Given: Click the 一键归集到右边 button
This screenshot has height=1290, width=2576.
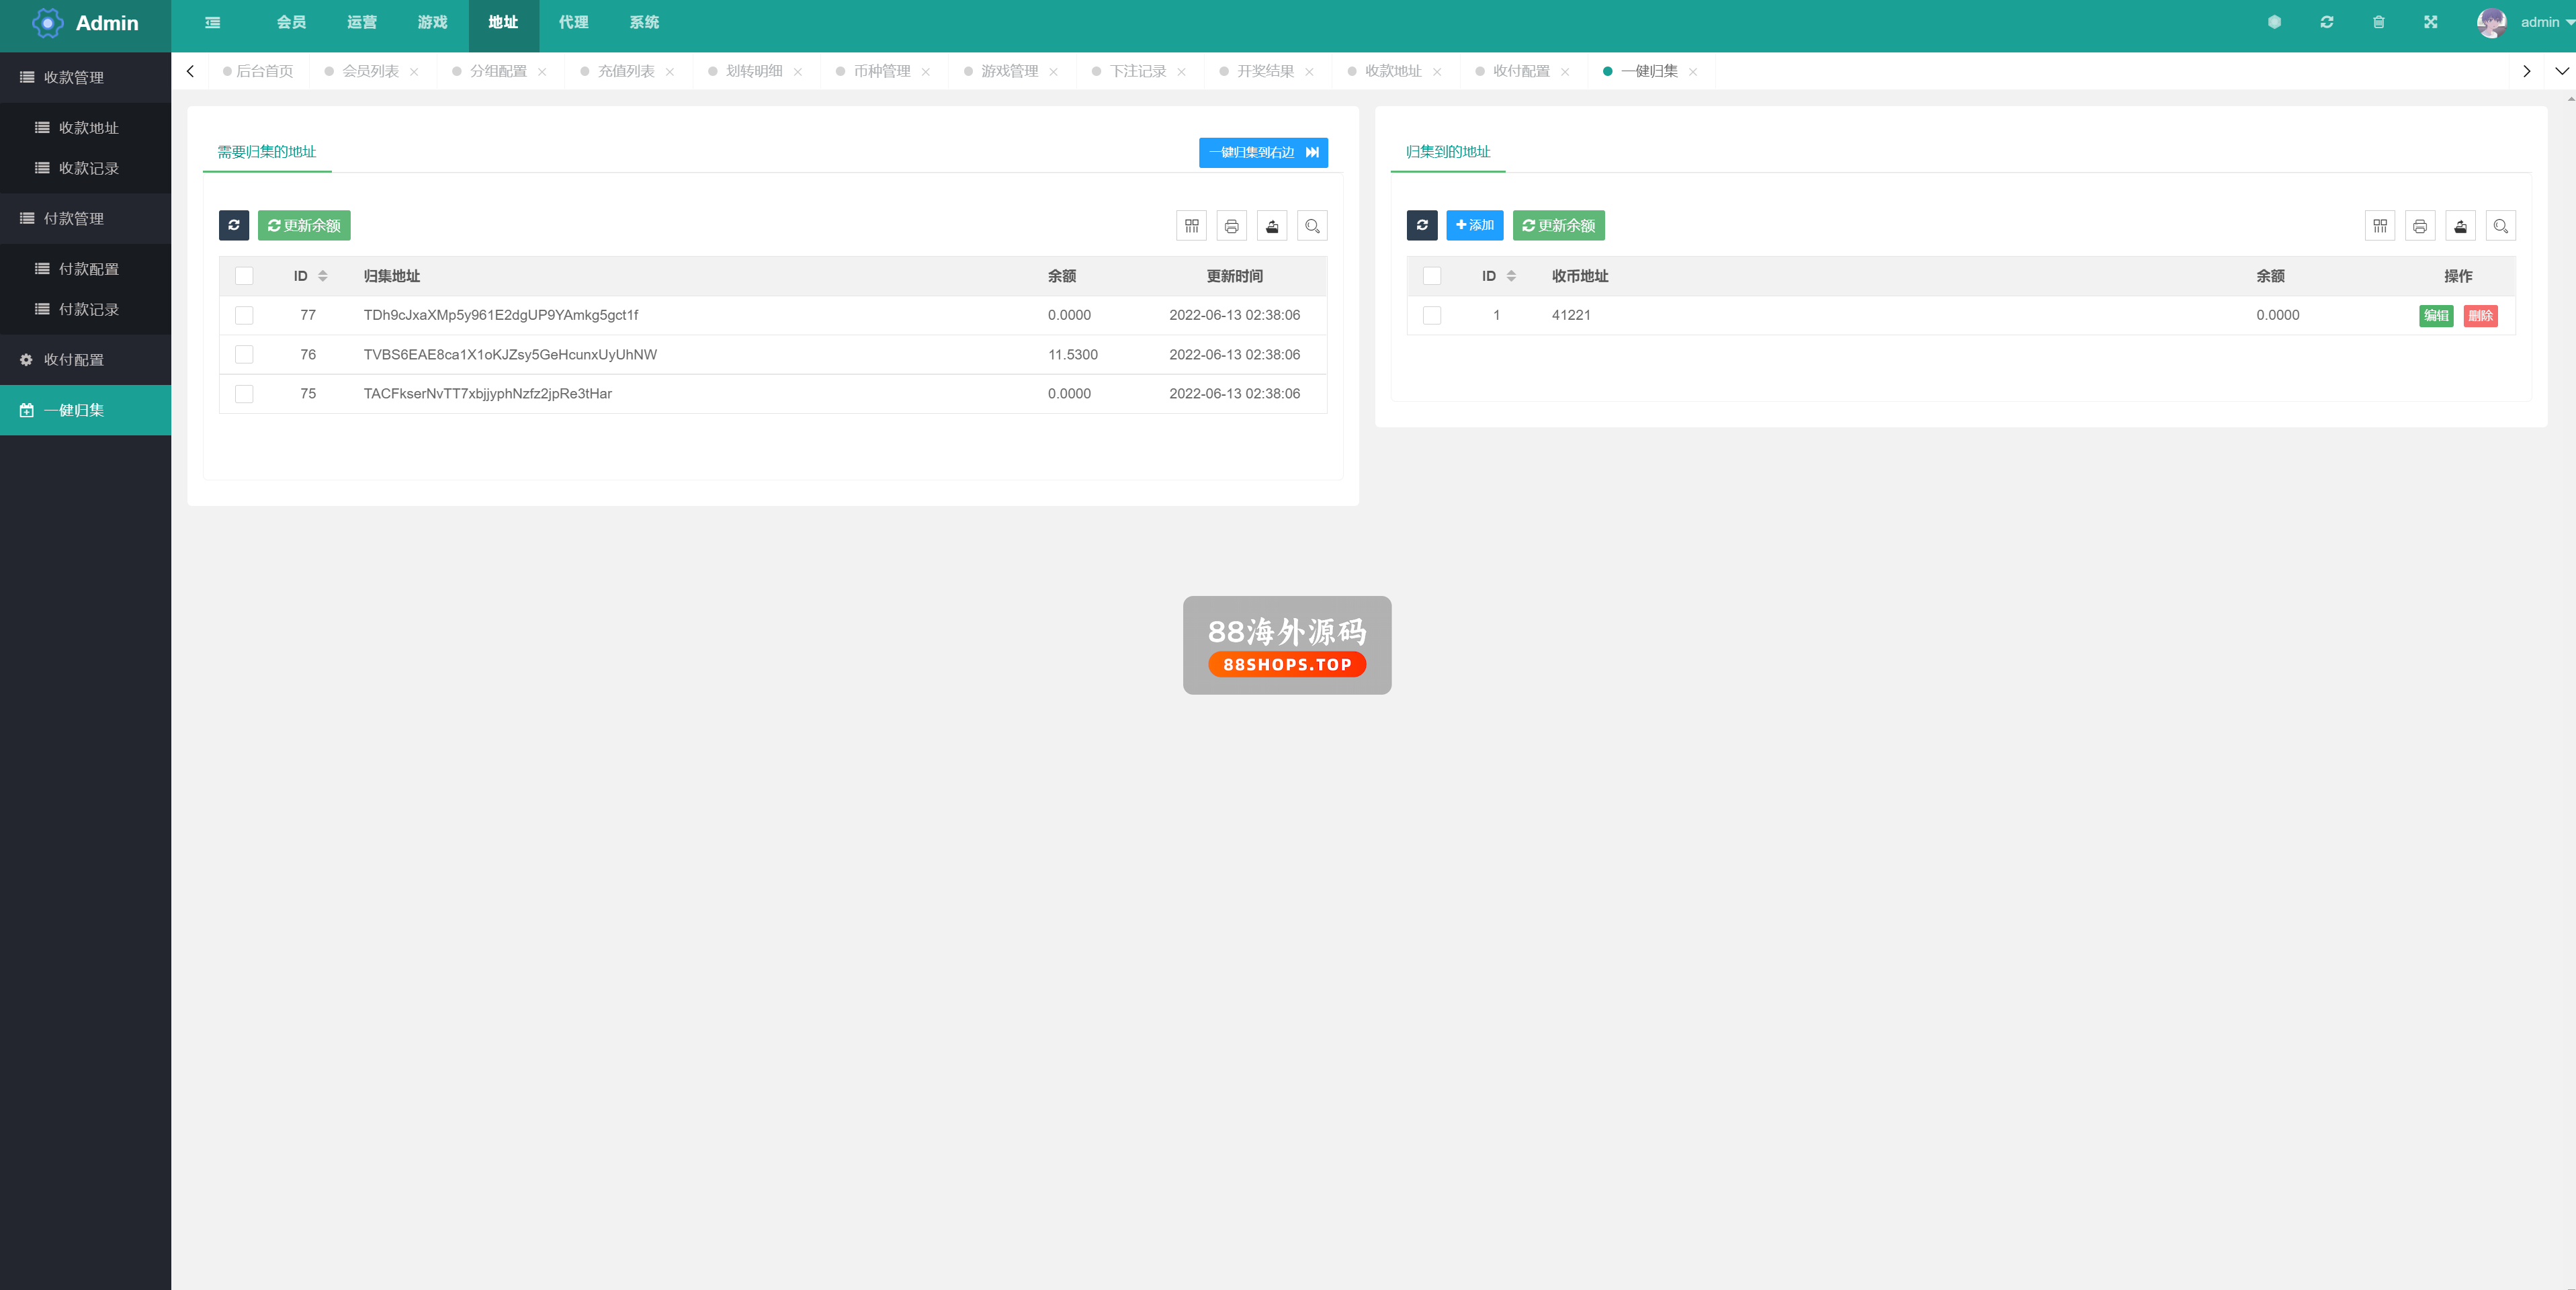Looking at the screenshot, I should 1262,152.
